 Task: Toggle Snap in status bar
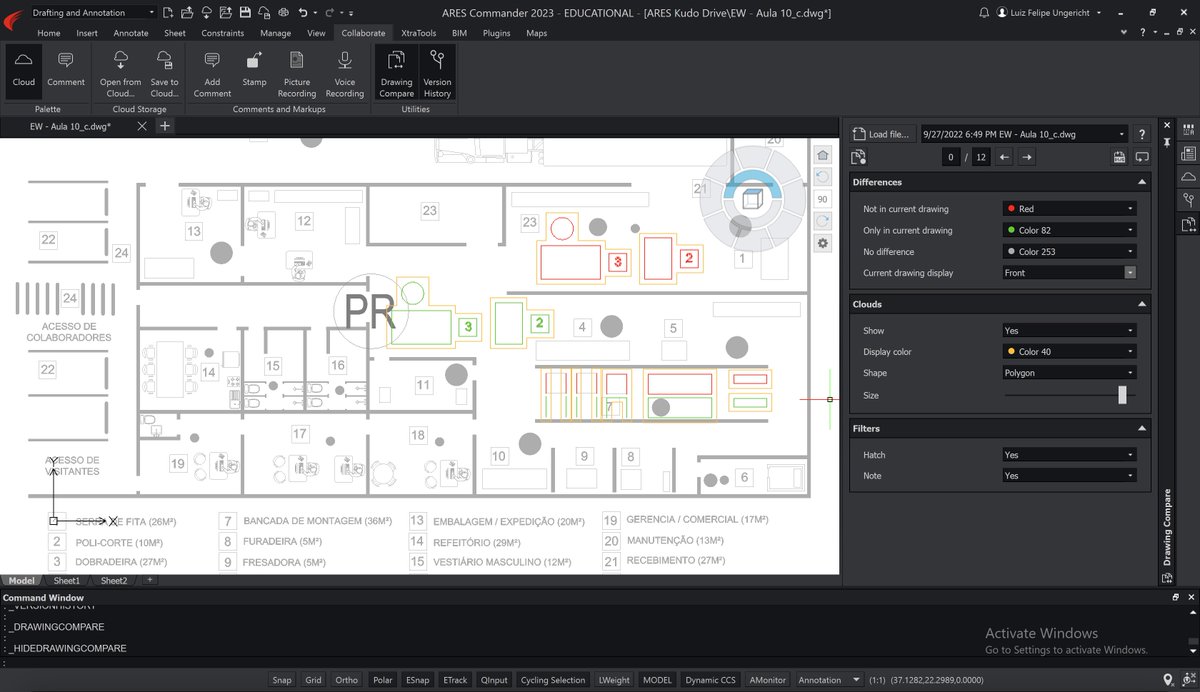coord(282,680)
